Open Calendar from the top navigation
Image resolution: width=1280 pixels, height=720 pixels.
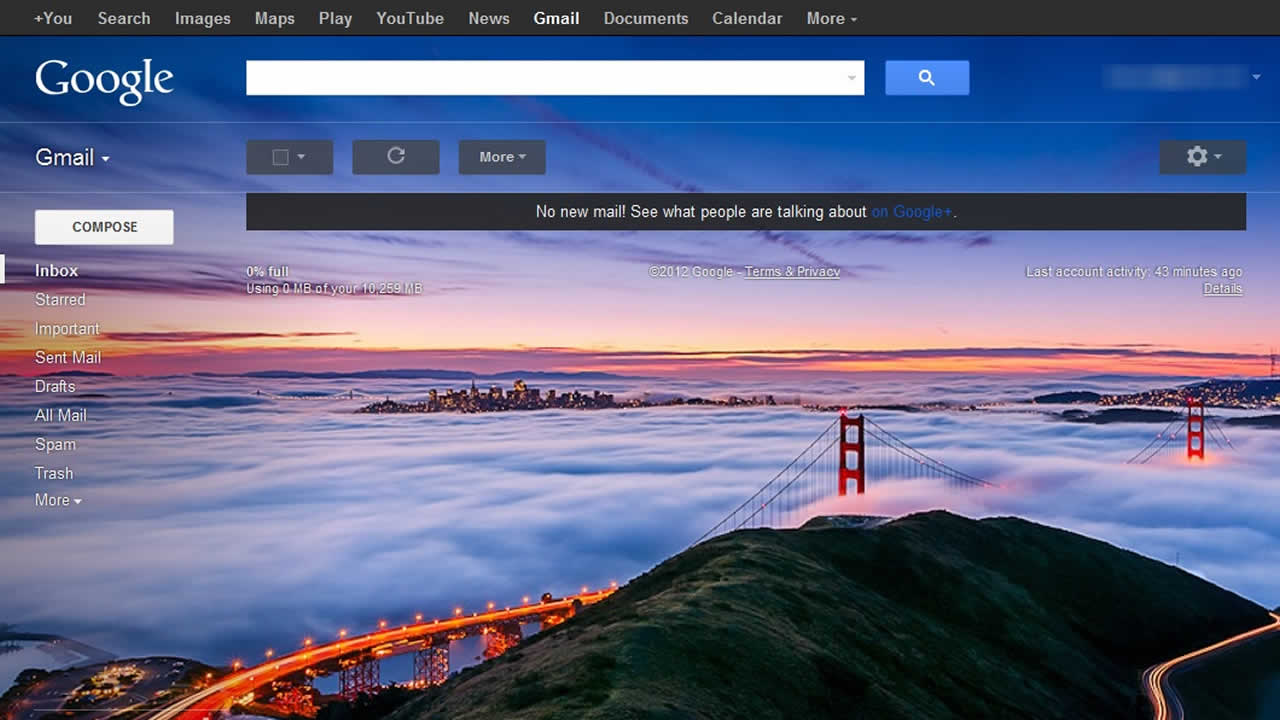tap(747, 17)
